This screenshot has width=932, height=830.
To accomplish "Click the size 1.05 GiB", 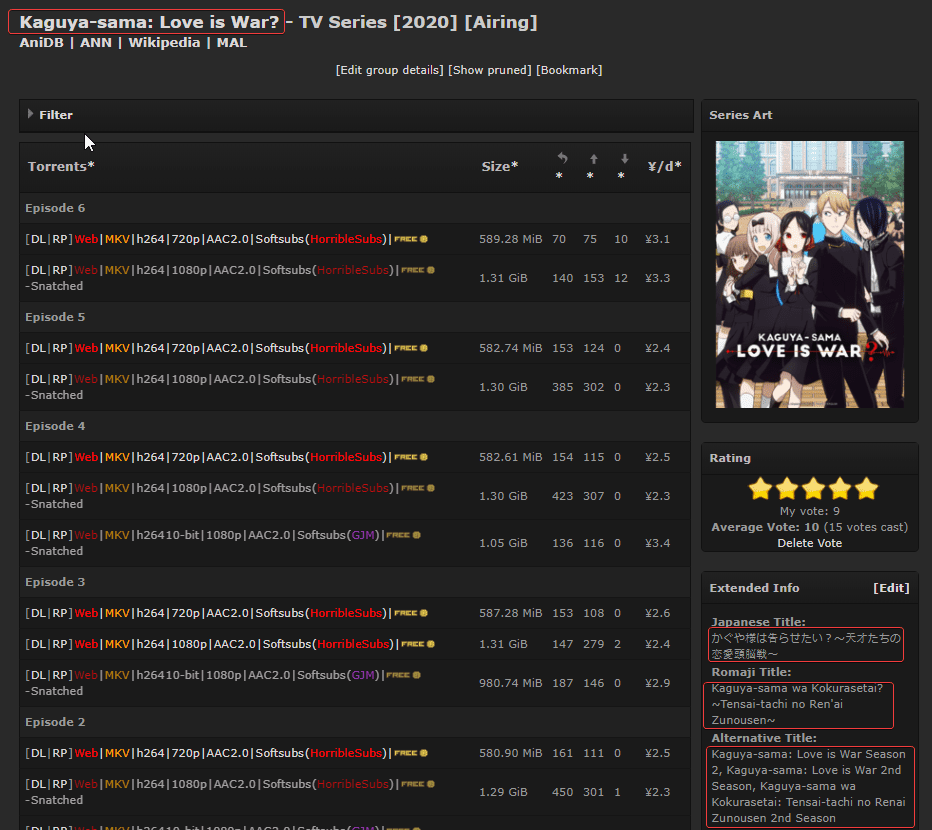I will click(503, 543).
